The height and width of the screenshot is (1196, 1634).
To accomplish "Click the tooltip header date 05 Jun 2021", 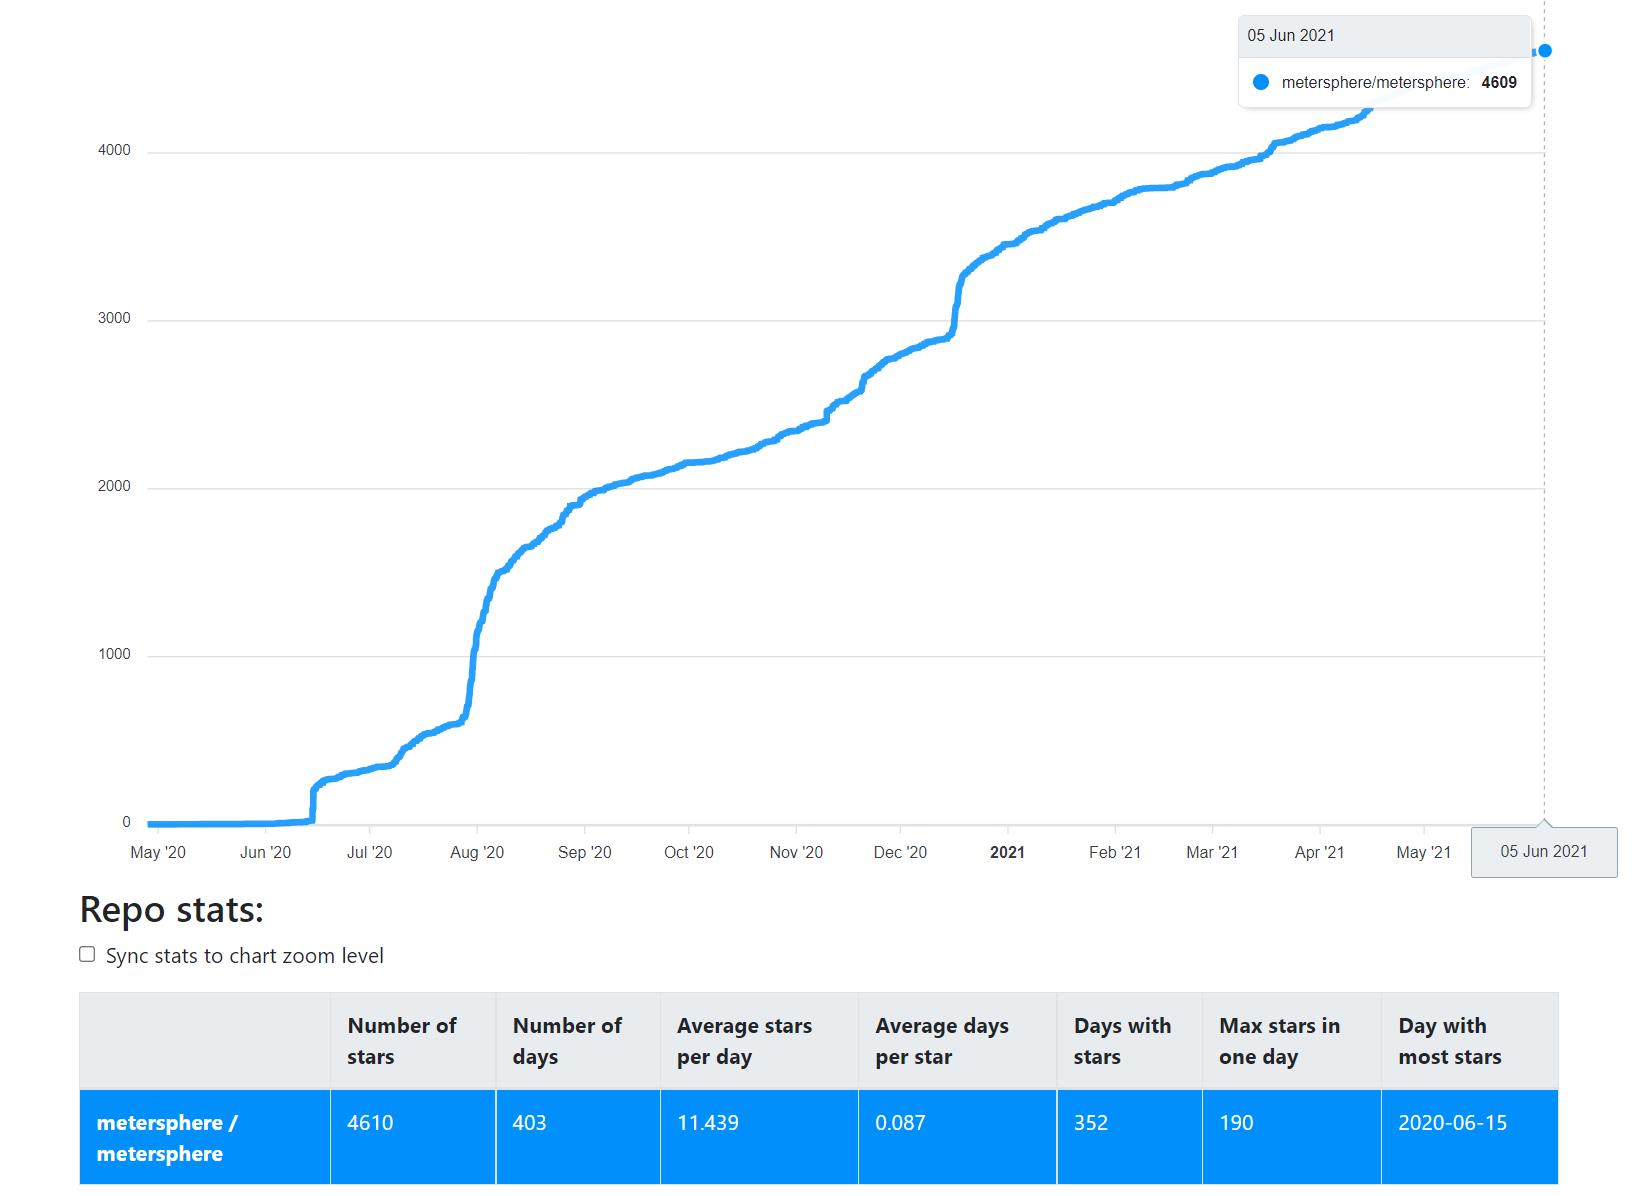I will [1291, 35].
